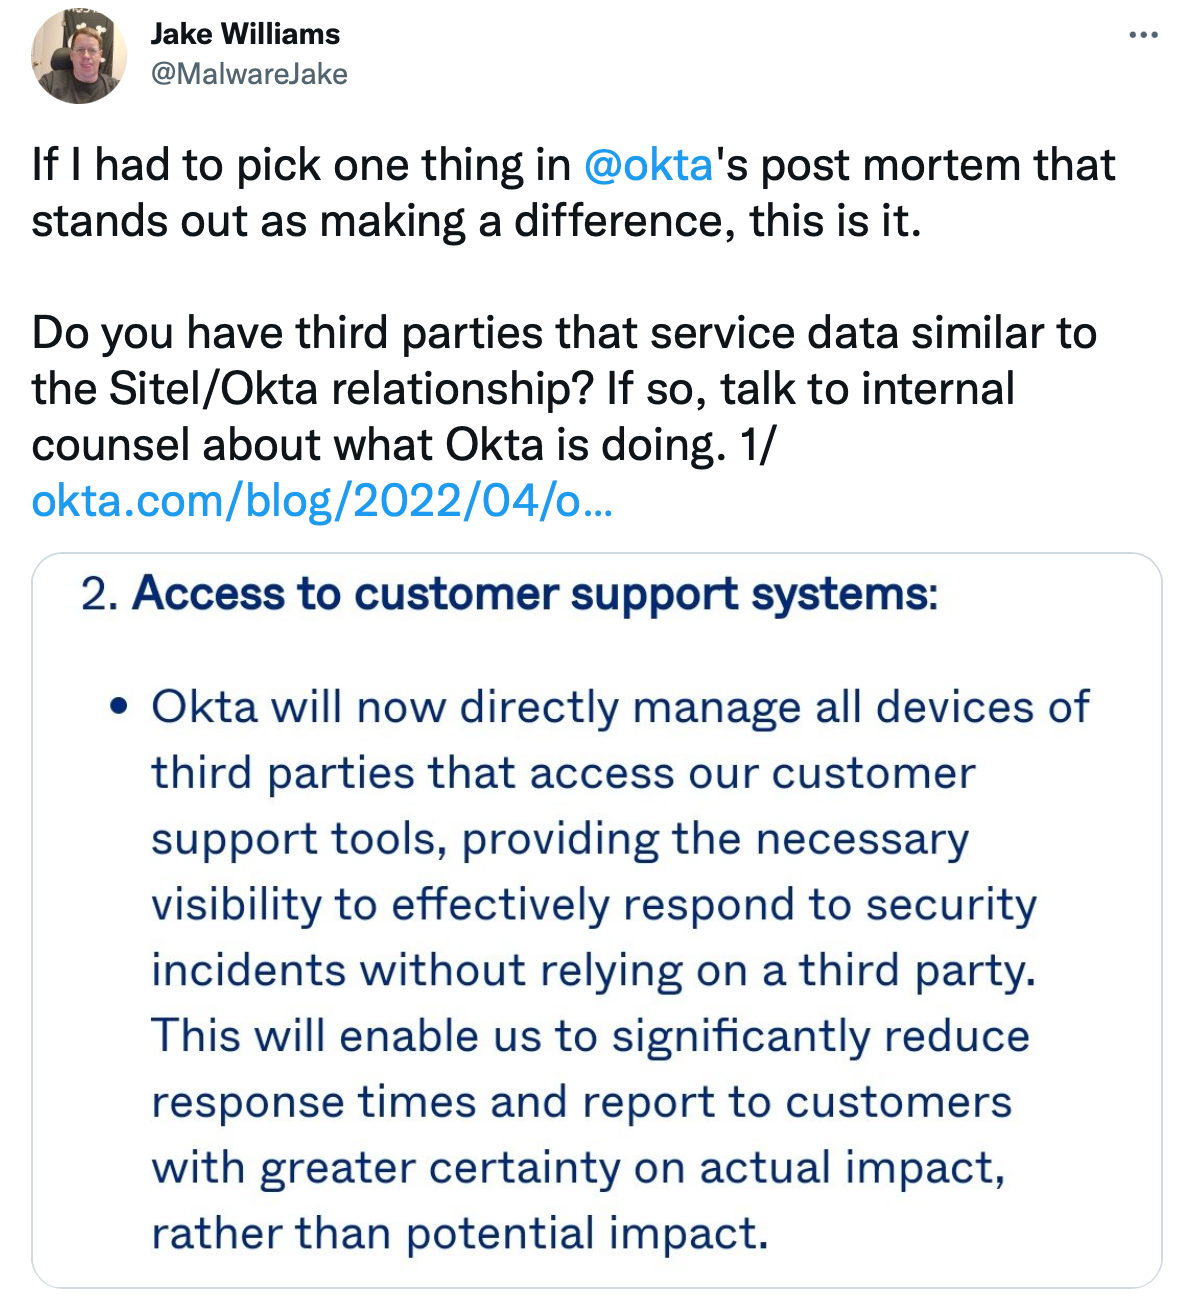Click Jake Williams' profile avatar photo
The height and width of the screenshot is (1306, 1182).
79,56
